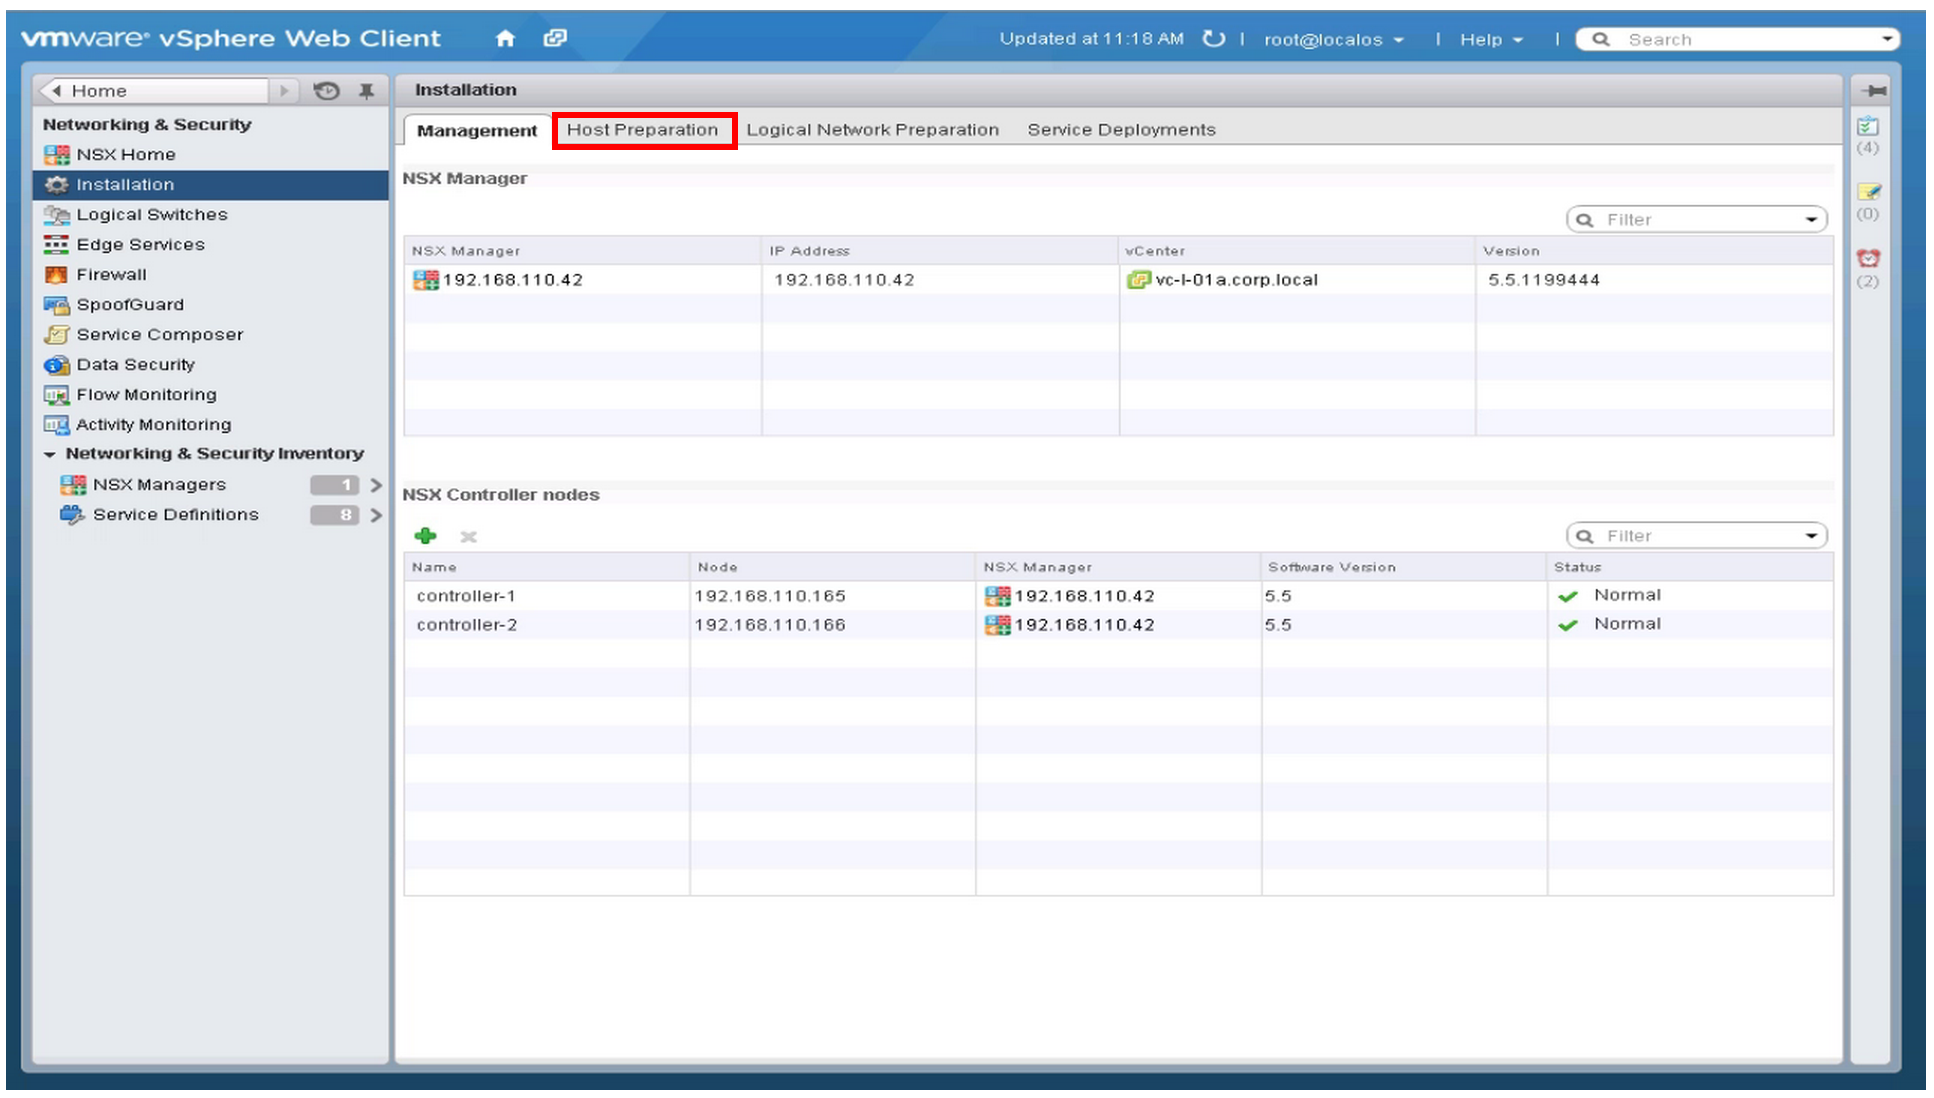Screen dimensions: 1934x1098
Task: Switch to the Host Preparation tab
Action: tap(643, 130)
